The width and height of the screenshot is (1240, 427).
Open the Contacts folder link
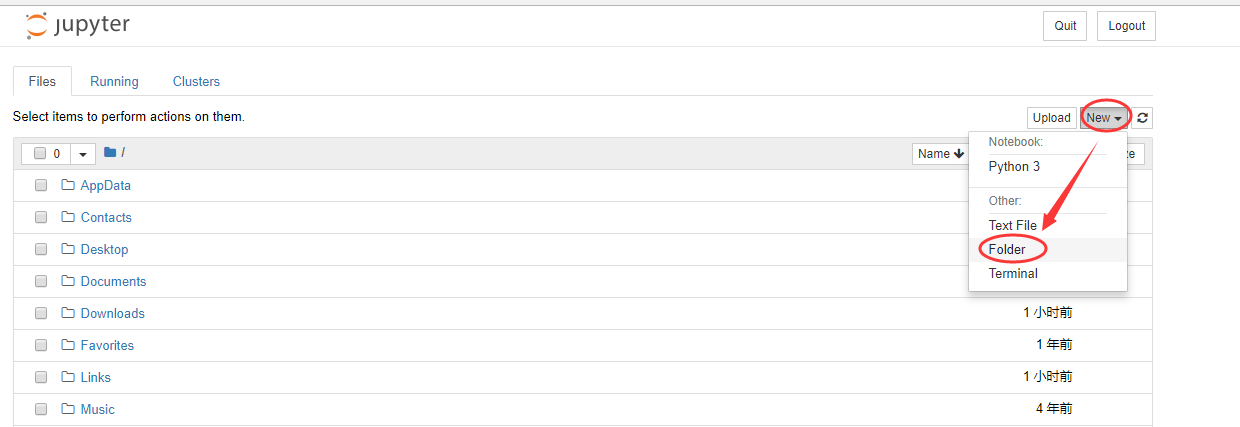tap(106, 217)
